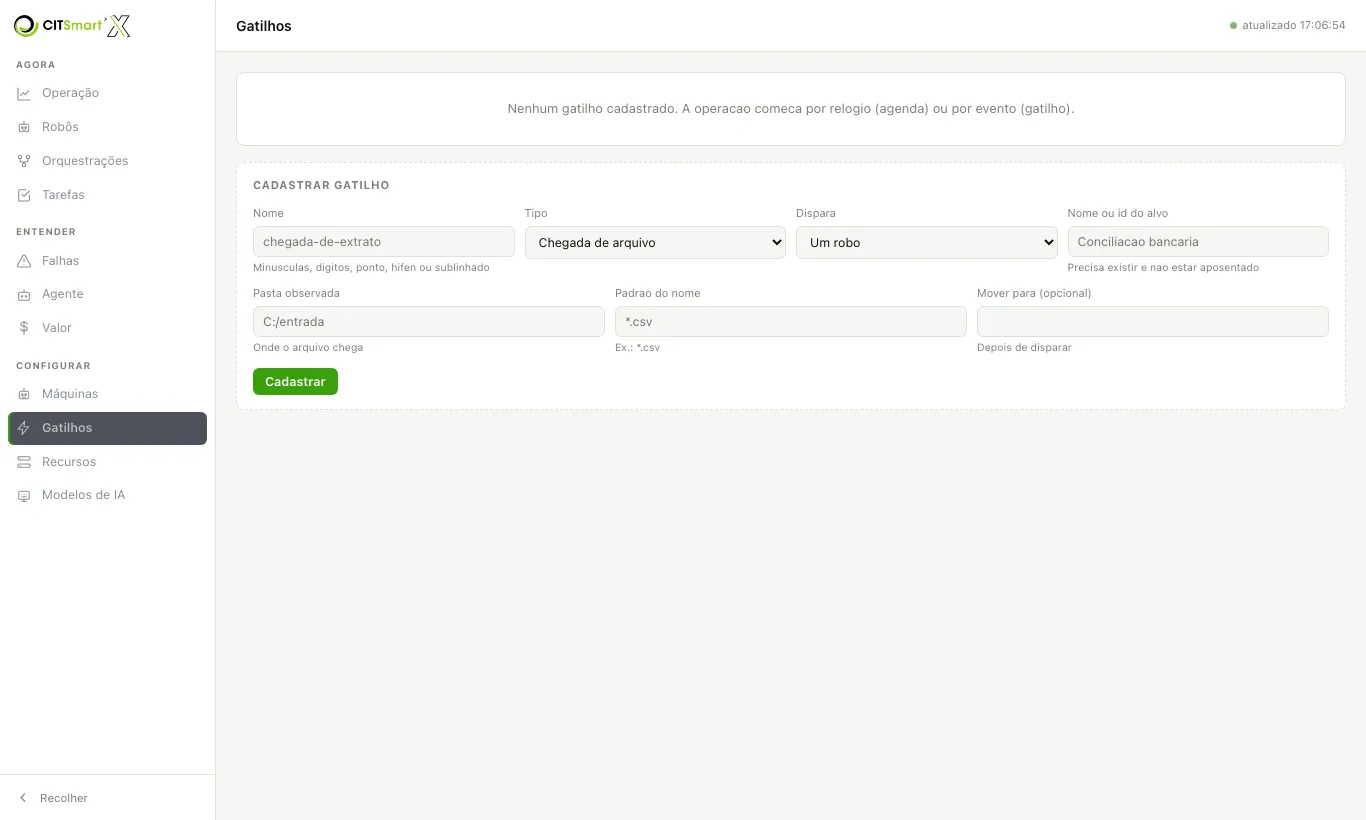Open the Tipo dropdown

pos(655,242)
